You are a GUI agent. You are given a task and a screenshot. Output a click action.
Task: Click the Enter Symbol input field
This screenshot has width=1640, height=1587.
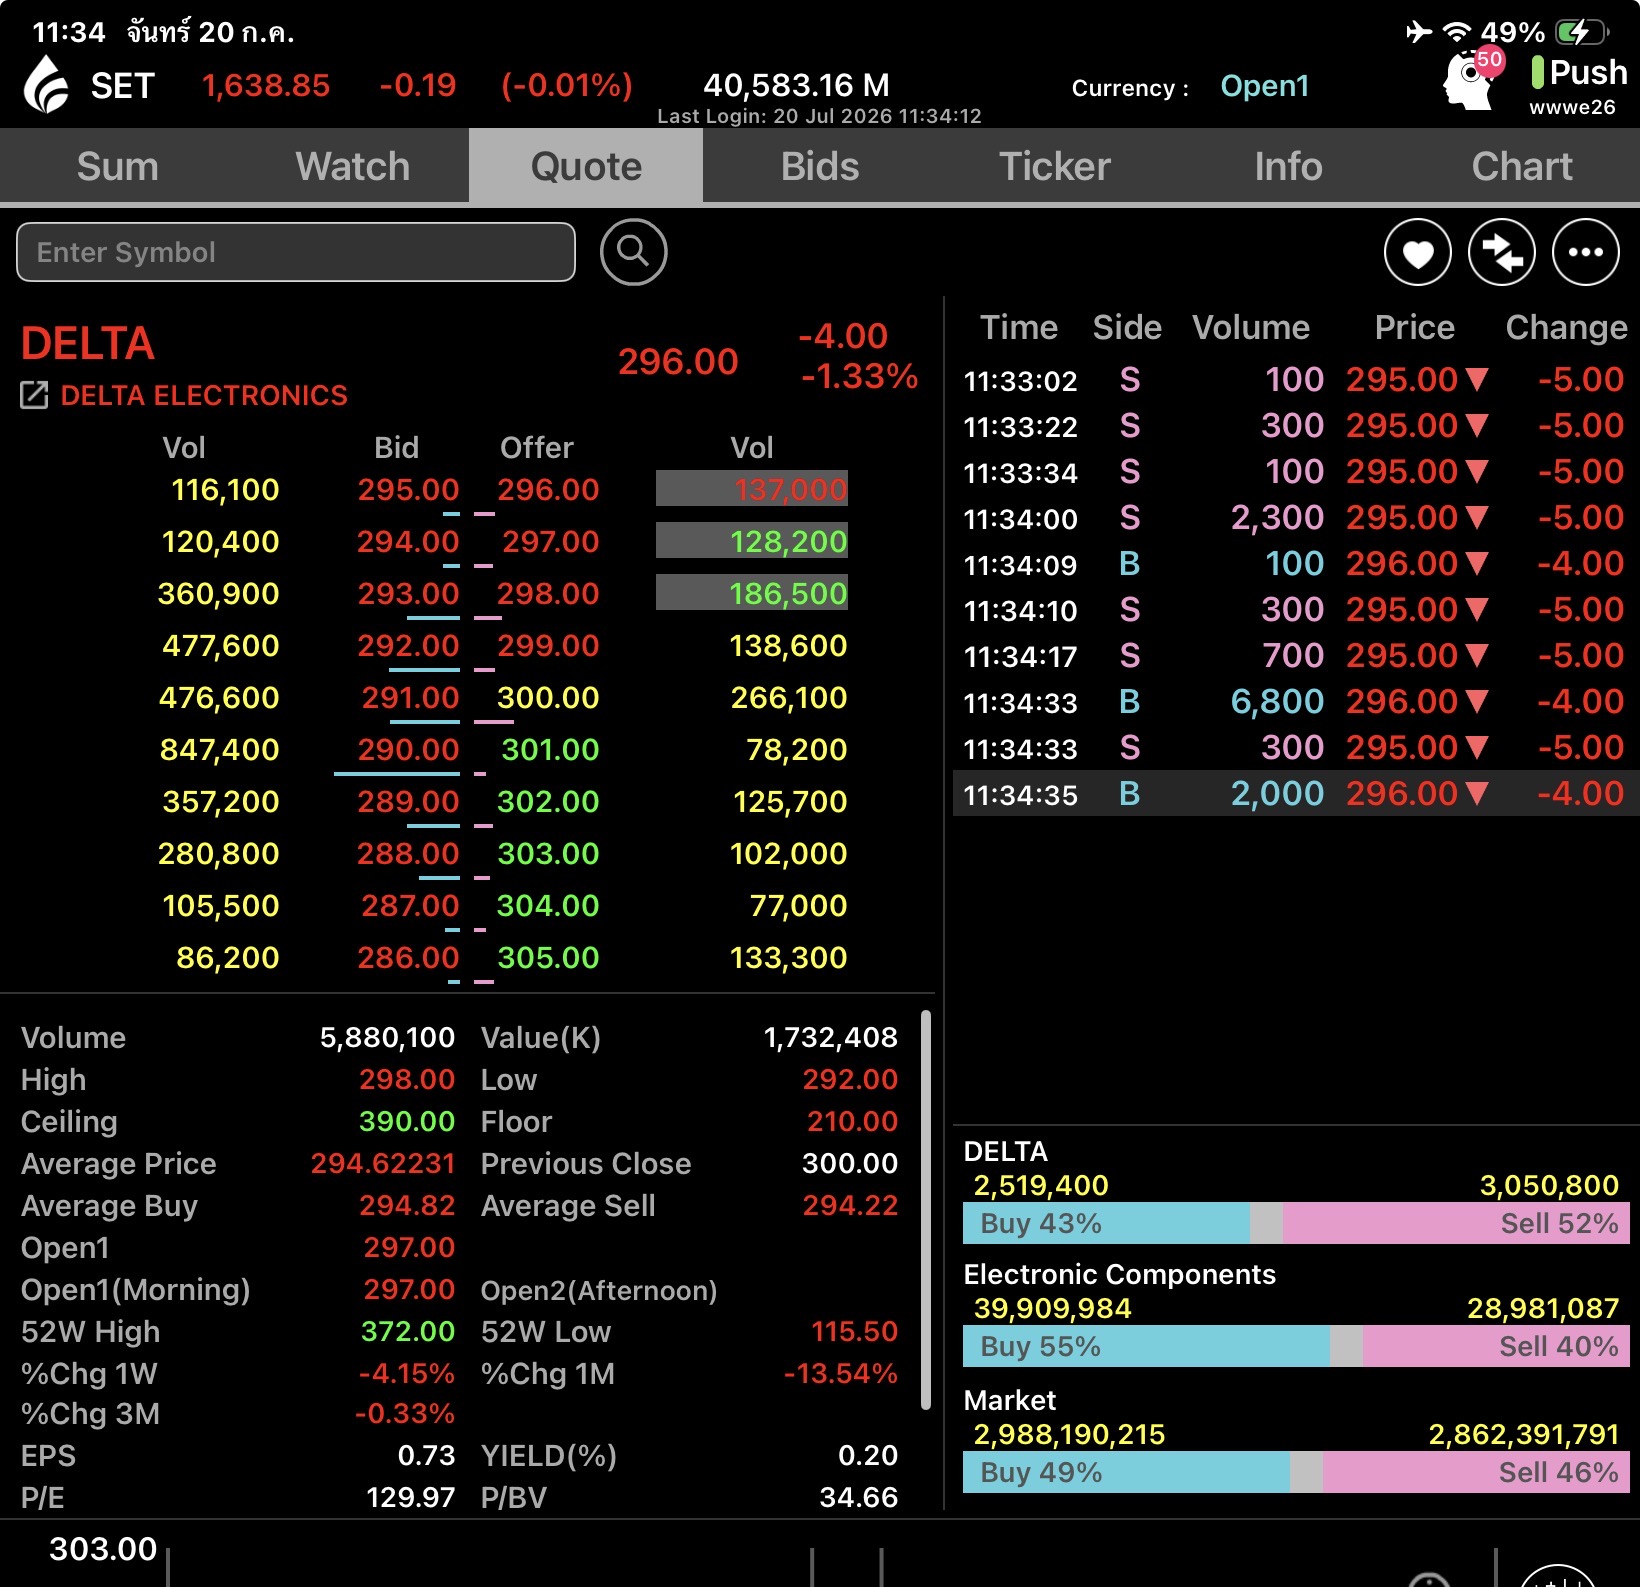pos(296,252)
